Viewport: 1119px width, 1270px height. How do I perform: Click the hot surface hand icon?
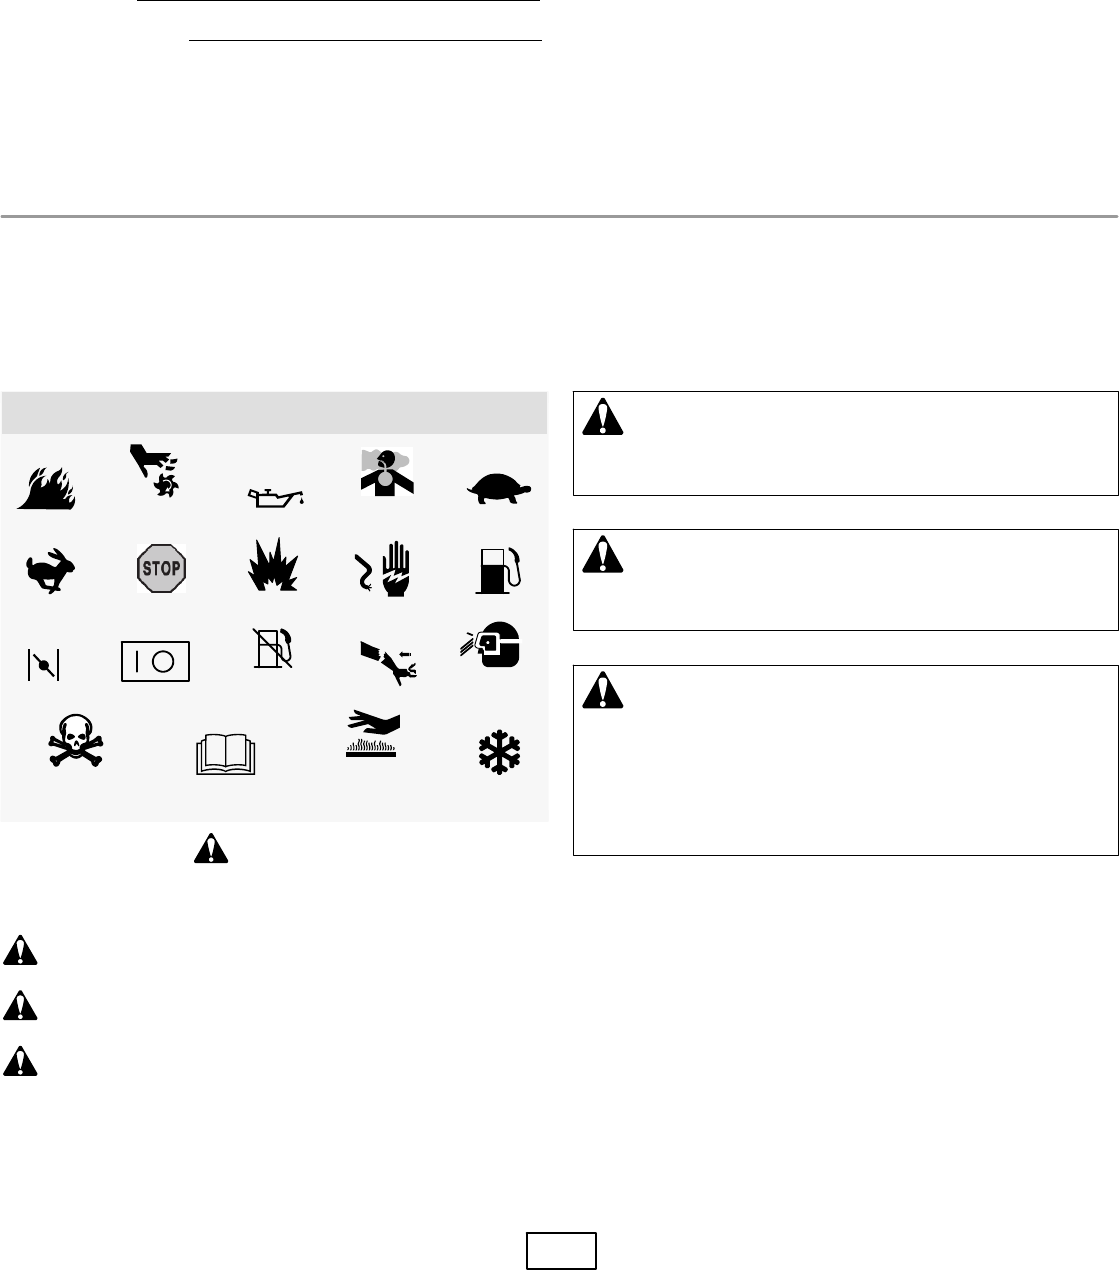pyautogui.click(x=371, y=736)
